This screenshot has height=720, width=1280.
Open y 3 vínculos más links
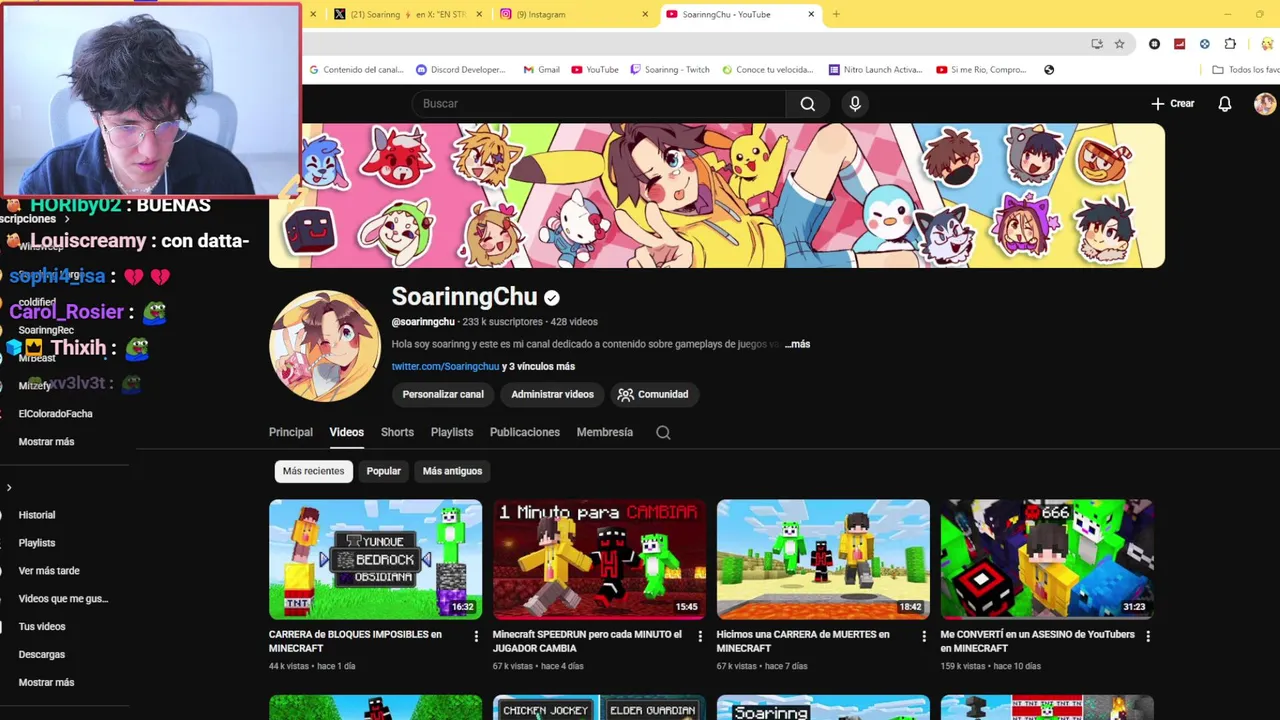(x=538, y=367)
